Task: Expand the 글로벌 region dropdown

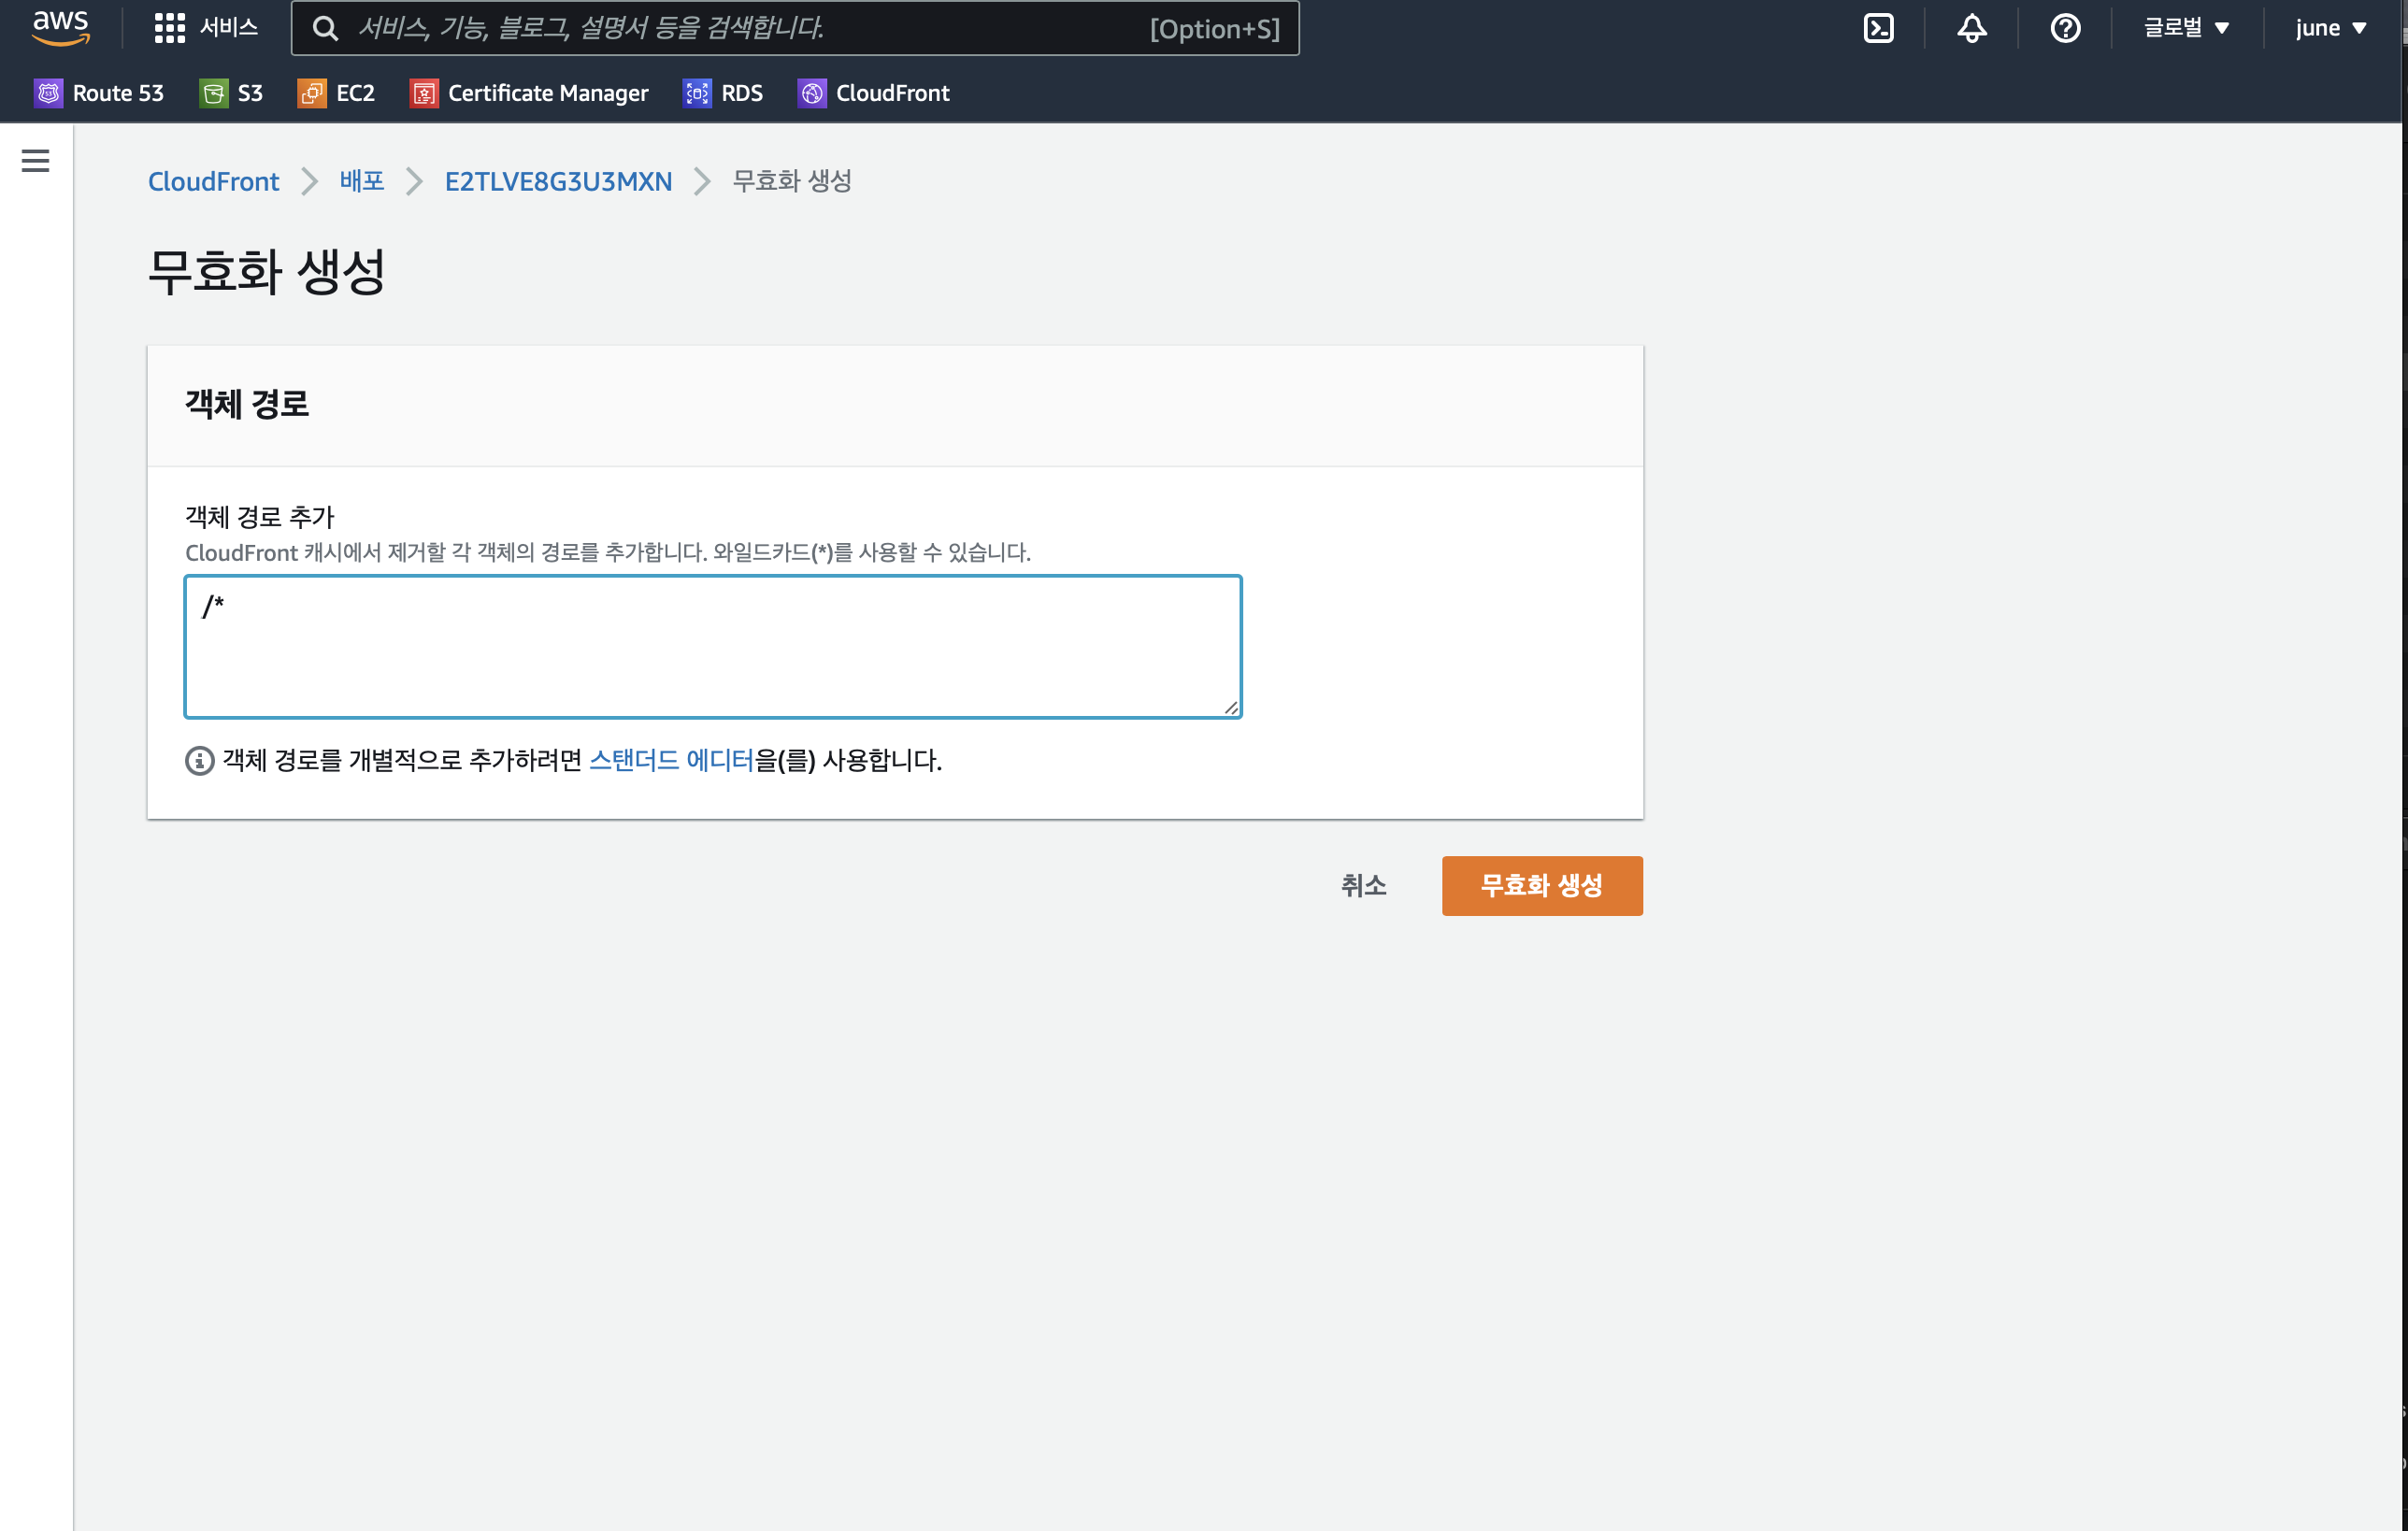Action: (x=2186, y=28)
